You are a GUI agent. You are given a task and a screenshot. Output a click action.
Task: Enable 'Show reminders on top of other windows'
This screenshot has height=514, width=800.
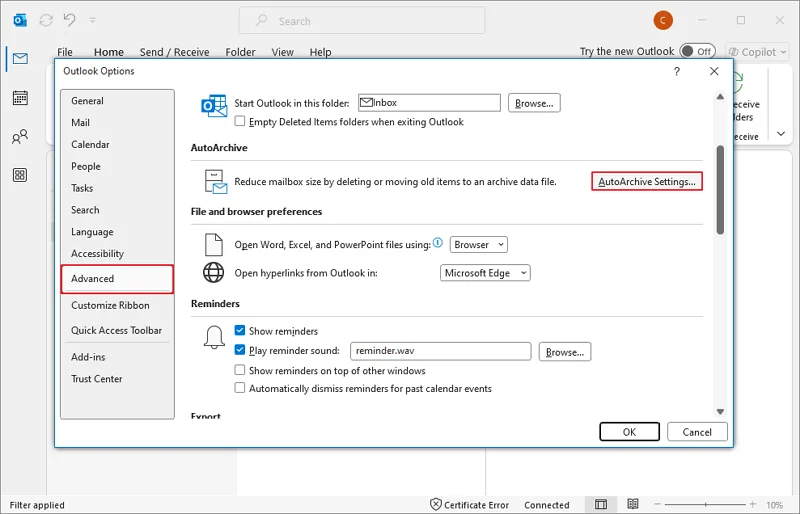240,370
